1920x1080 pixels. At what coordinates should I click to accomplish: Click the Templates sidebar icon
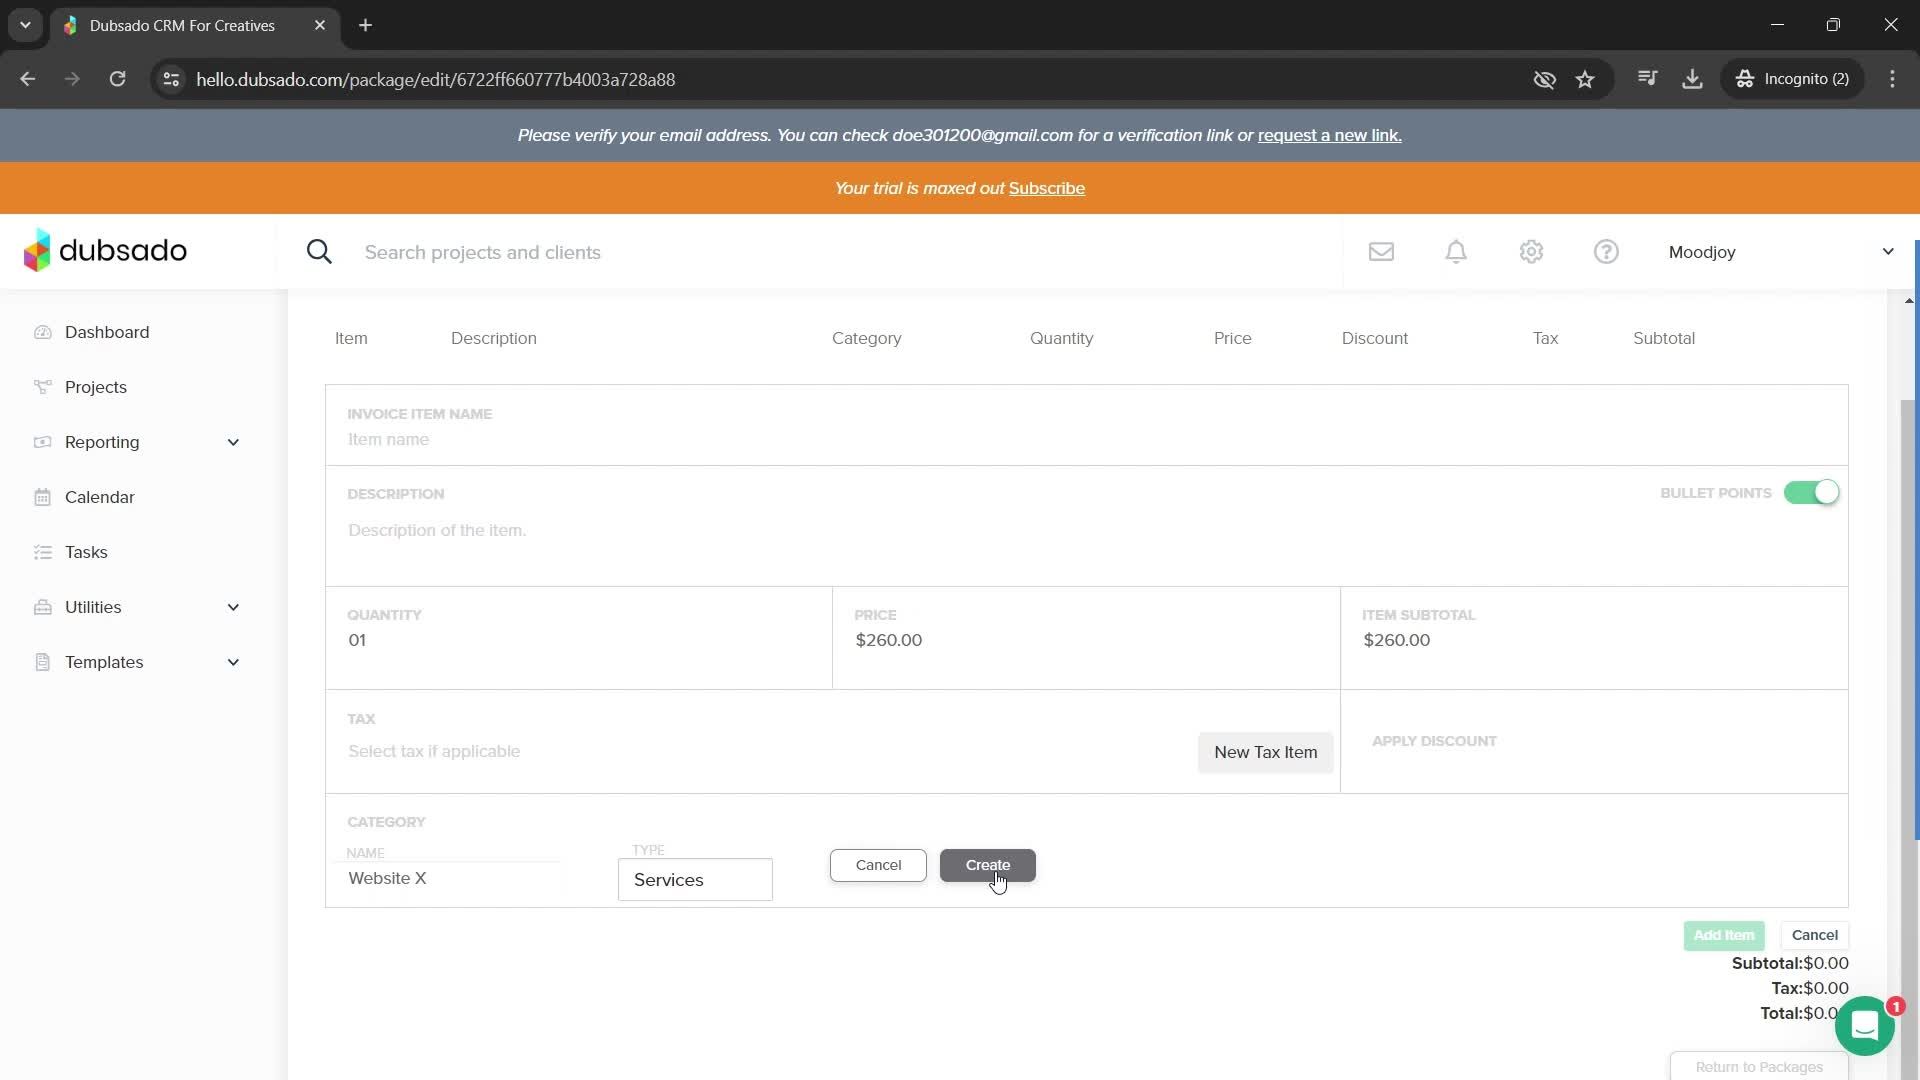[42, 662]
